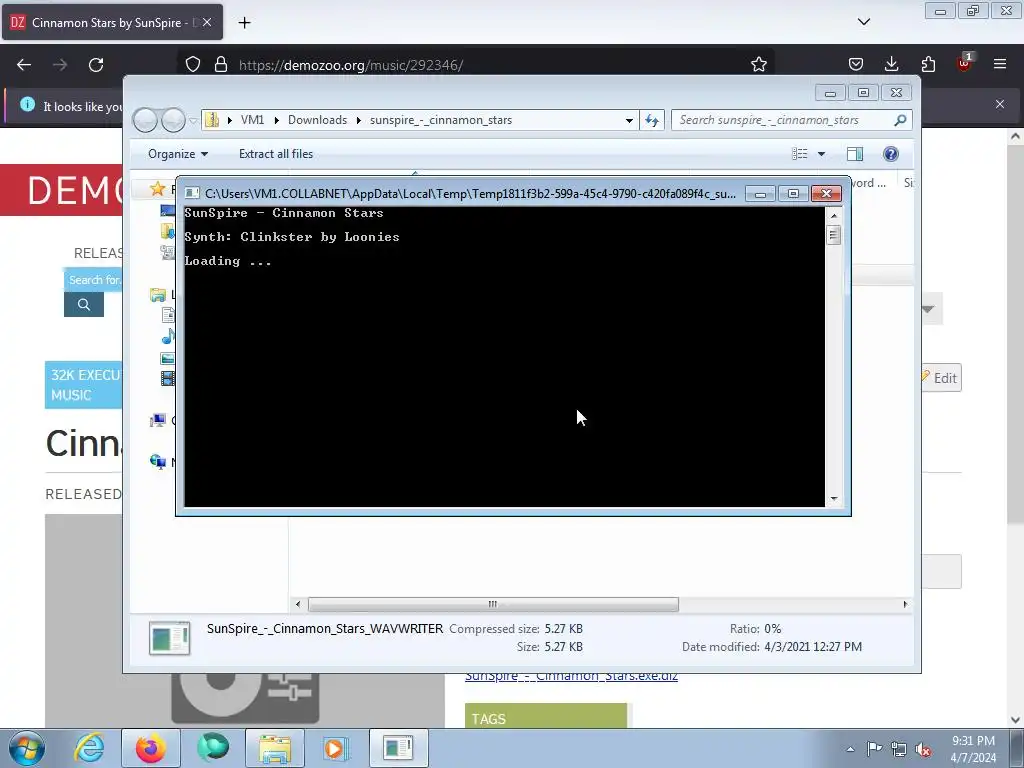Click Extract all files

point(276,154)
